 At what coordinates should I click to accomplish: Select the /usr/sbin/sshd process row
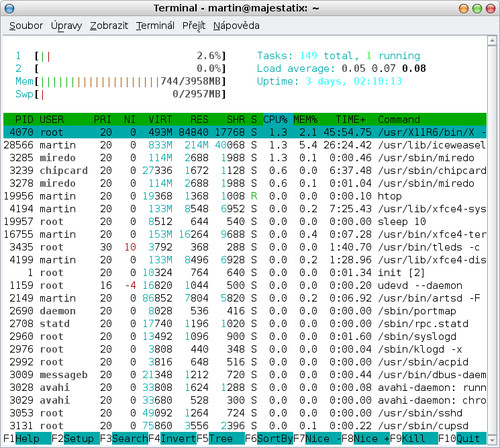pos(245,413)
